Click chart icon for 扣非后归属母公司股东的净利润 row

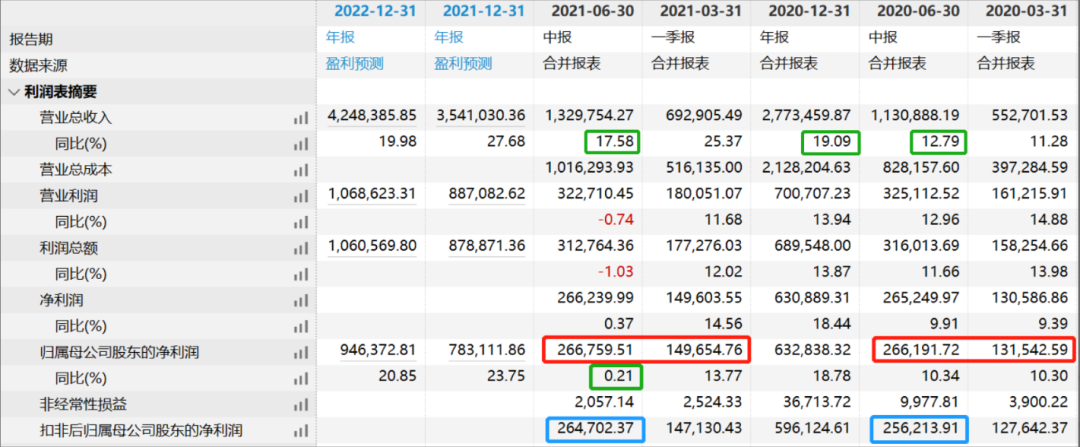point(300,431)
